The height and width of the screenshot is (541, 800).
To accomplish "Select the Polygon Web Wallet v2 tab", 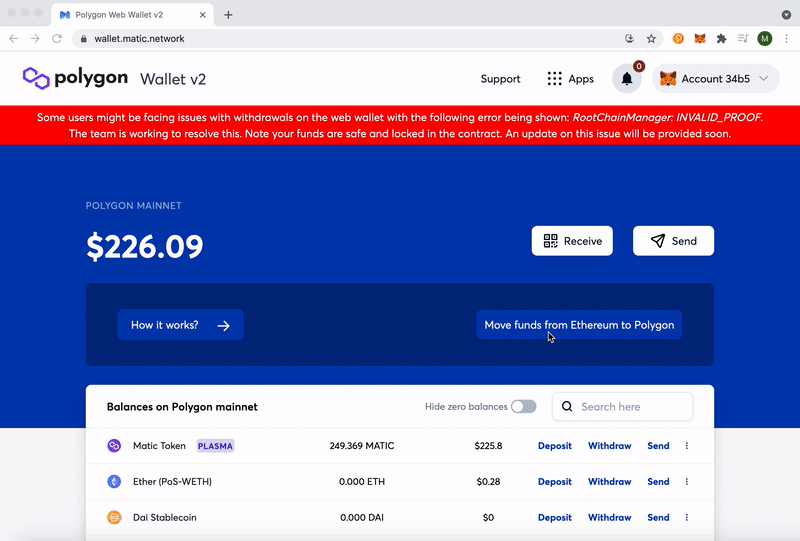I will [132, 15].
